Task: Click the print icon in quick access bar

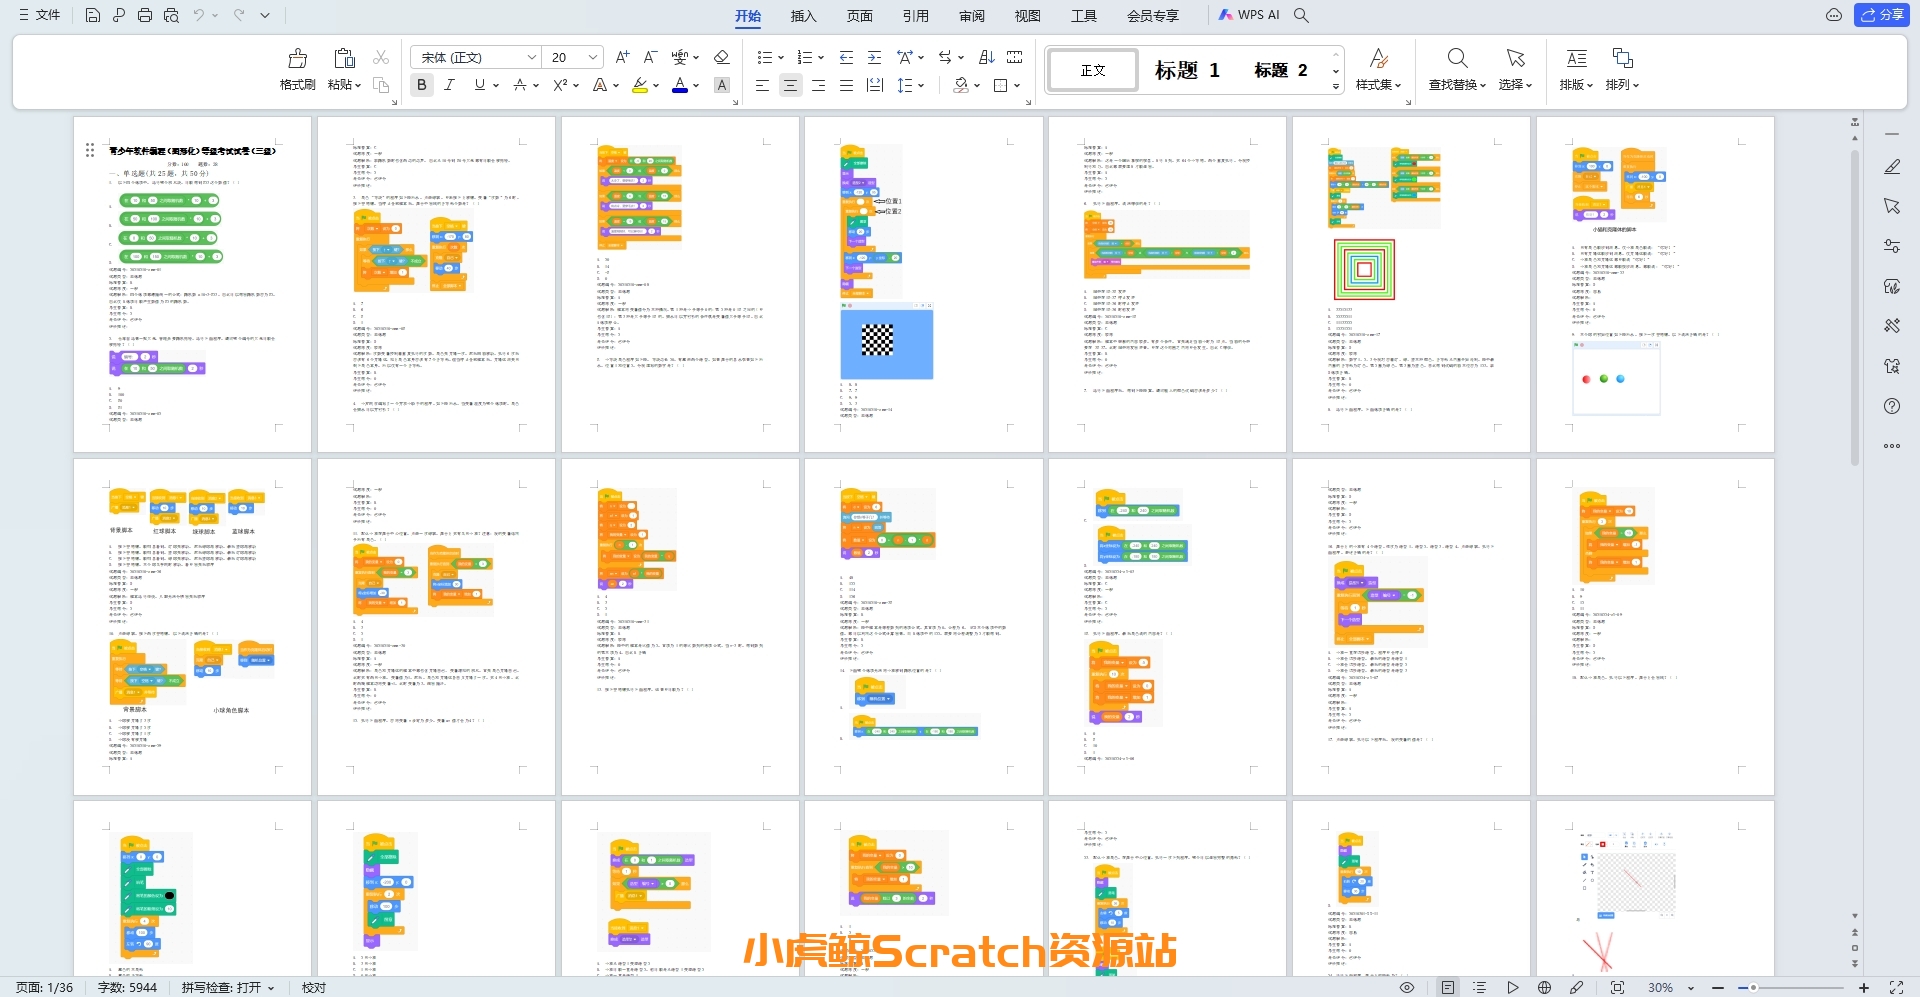Action: point(145,15)
